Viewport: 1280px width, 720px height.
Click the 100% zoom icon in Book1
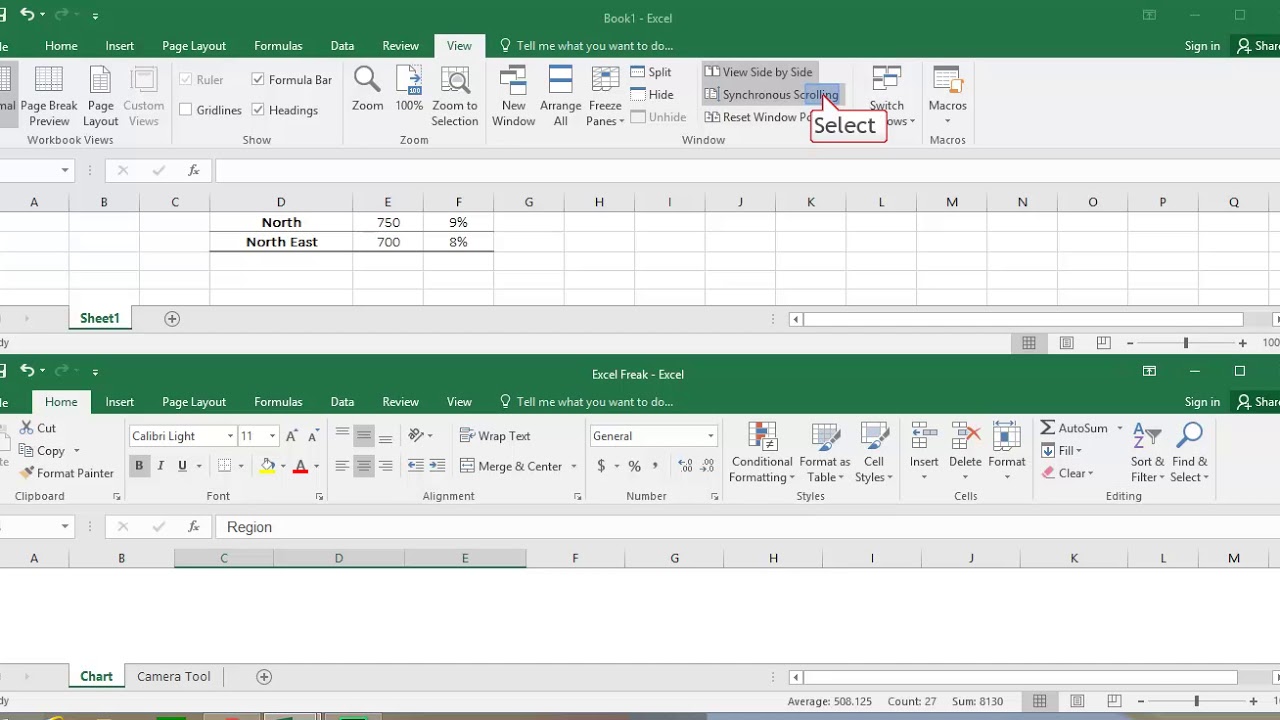pyautogui.click(x=409, y=88)
